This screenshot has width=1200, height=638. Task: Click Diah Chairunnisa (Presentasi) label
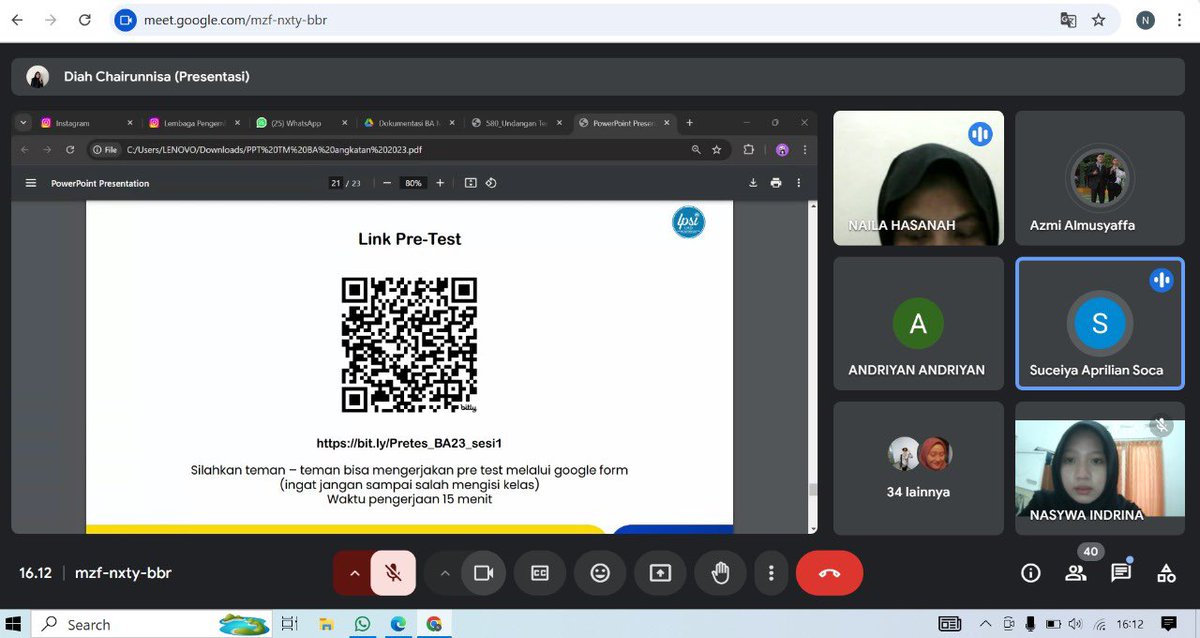156,77
